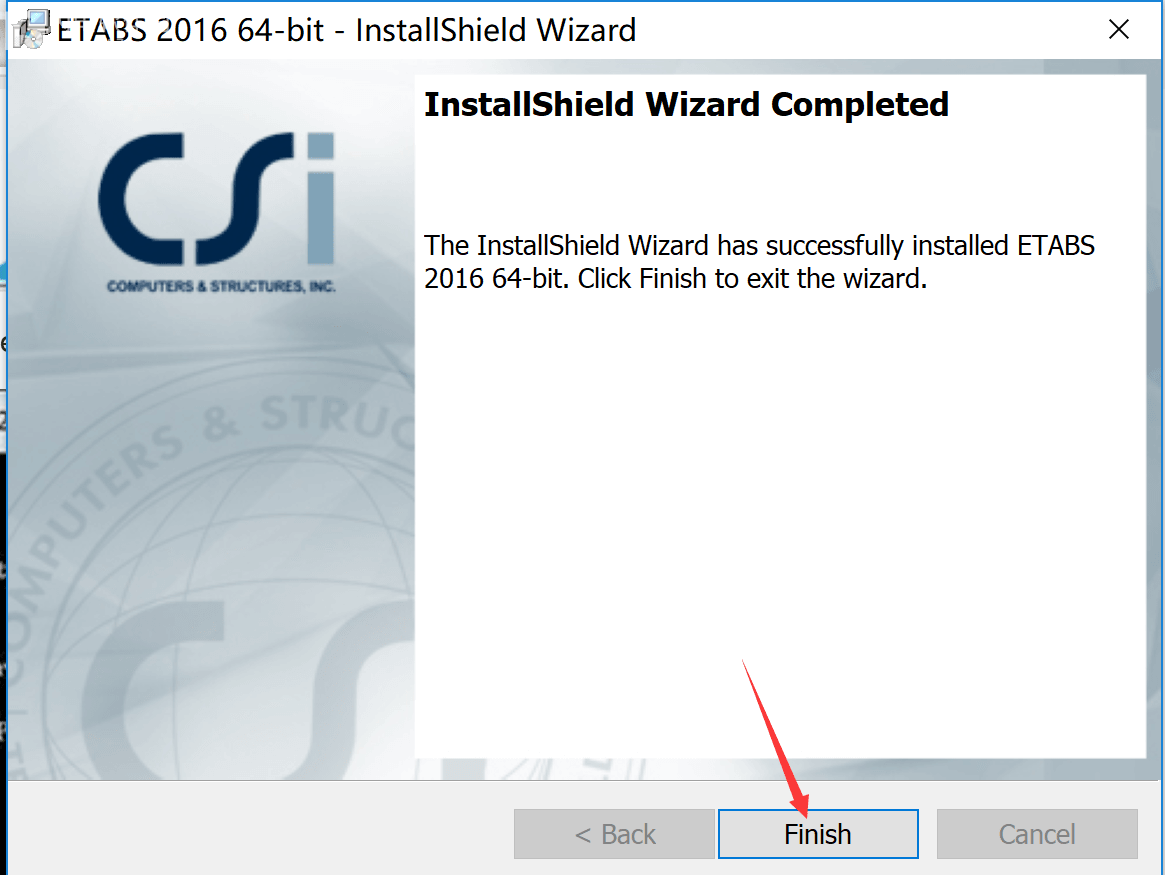Click the installer icon in the title bar
This screenshot has width=1165, height=875.
pyautogui.click(x=31, y=30)
